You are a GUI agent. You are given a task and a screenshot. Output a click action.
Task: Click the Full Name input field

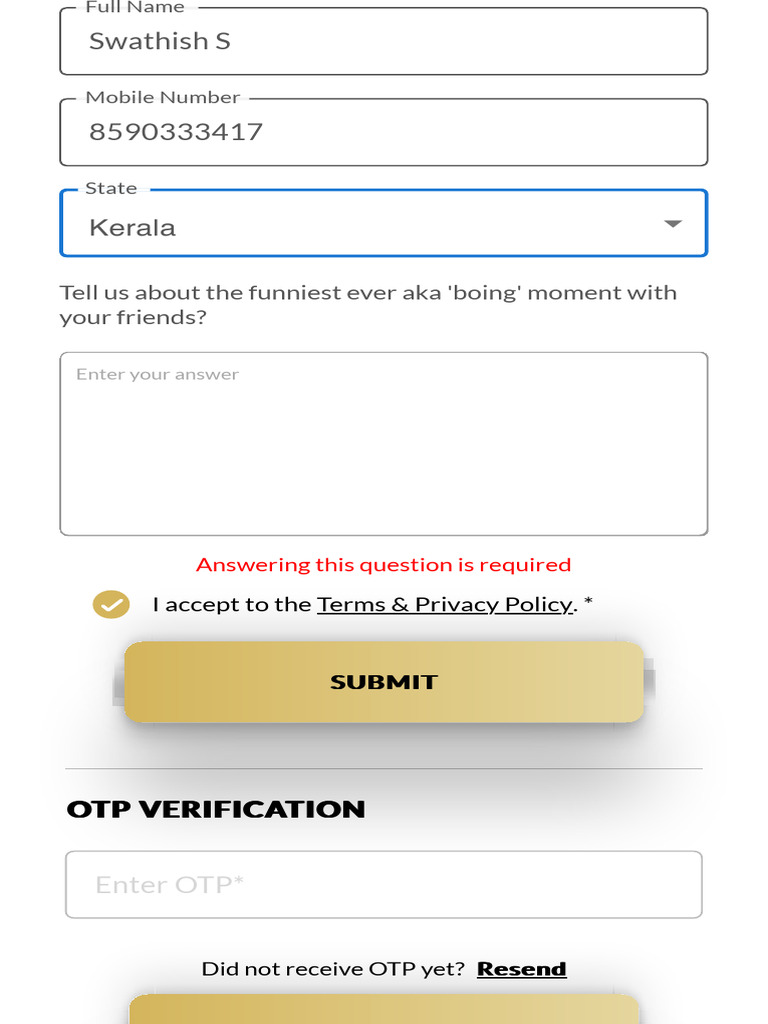tap(383, 42)
